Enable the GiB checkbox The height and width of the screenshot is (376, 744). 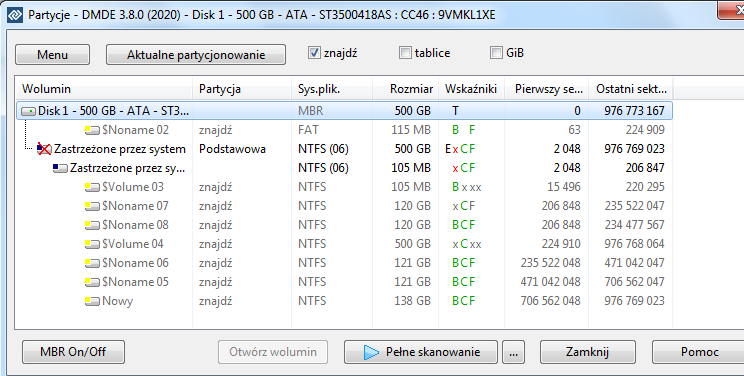[x=496, y=53]
